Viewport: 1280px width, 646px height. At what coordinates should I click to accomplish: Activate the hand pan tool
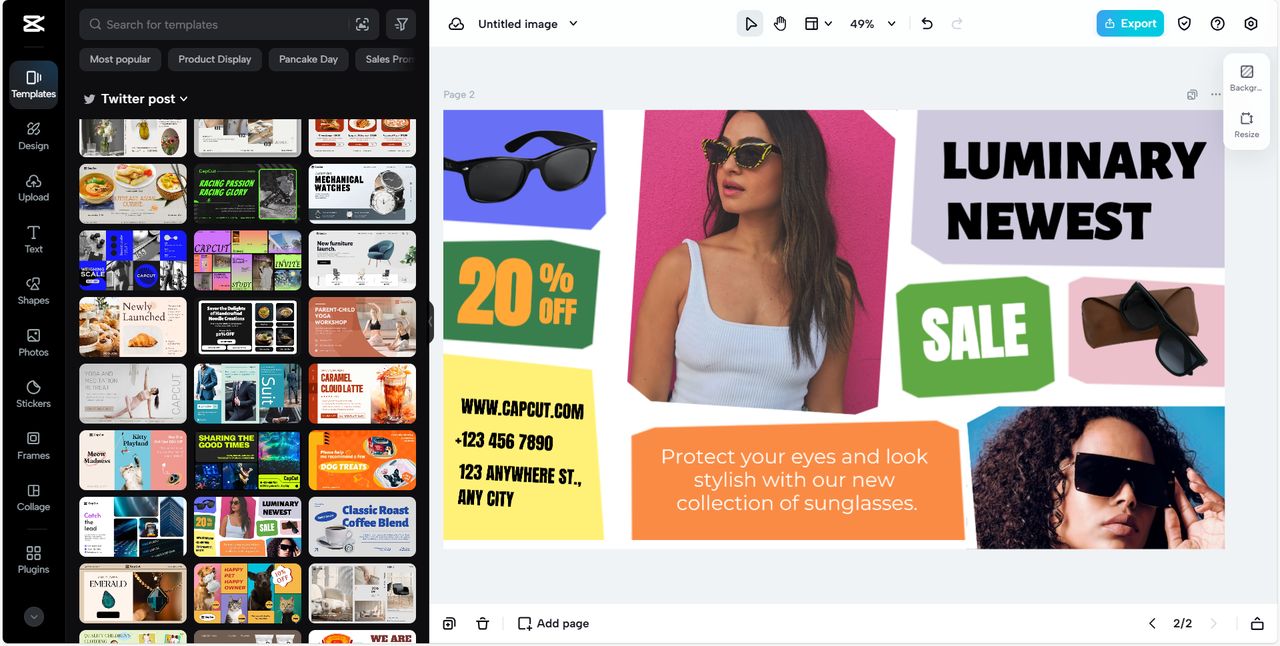pyautogui.click(x=780, y=24)
